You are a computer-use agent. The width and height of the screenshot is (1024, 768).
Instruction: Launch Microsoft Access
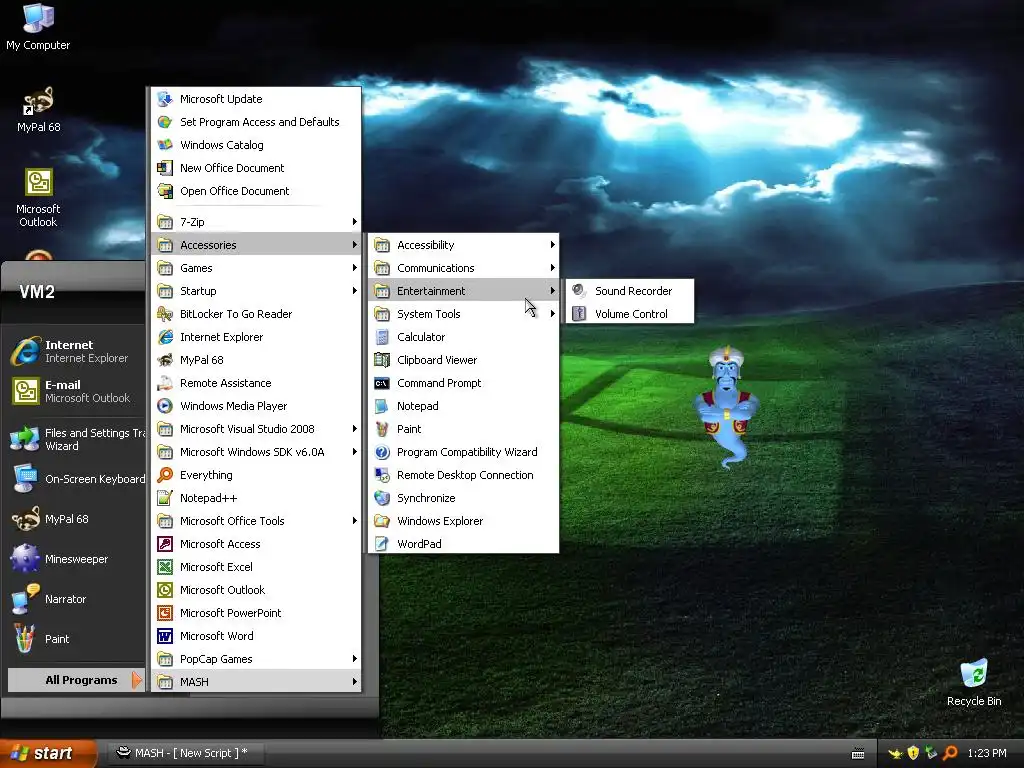256,544
